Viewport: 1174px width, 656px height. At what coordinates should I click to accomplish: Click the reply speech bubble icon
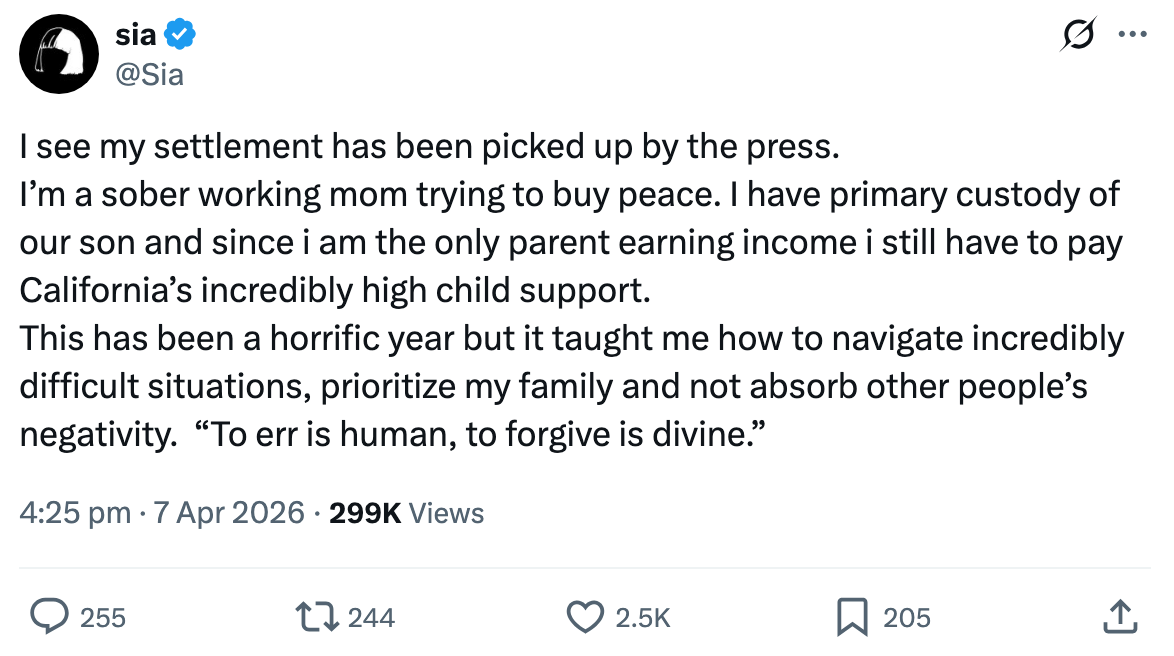(x=49, y=616)
